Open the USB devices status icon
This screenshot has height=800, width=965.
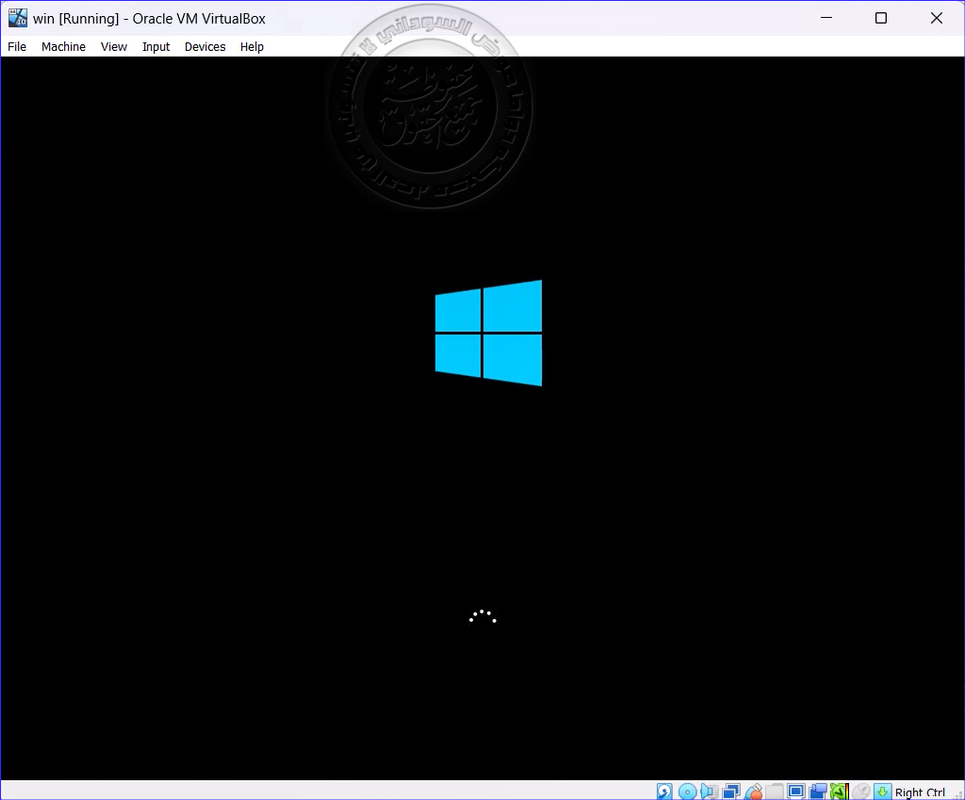click(x=753, y=792)
